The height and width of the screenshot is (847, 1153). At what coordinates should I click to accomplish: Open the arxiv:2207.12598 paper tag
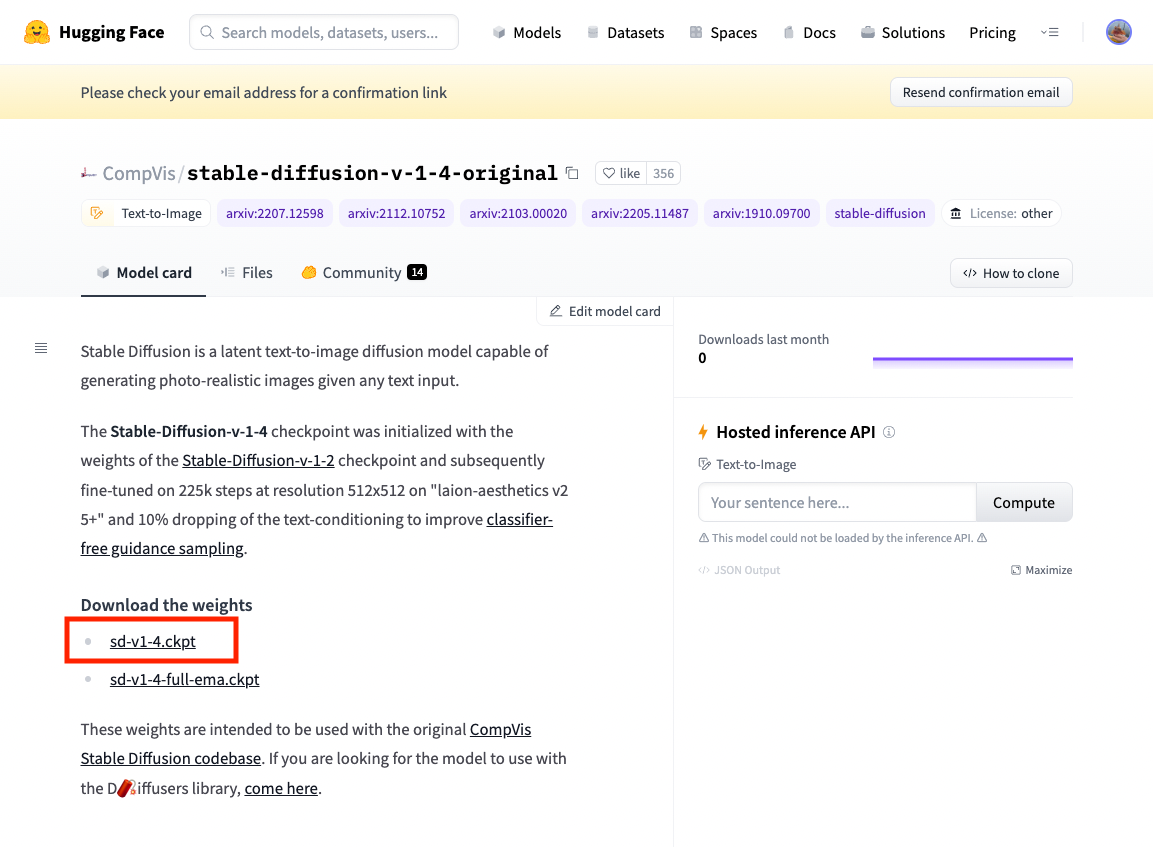click(x=274, y=213)
